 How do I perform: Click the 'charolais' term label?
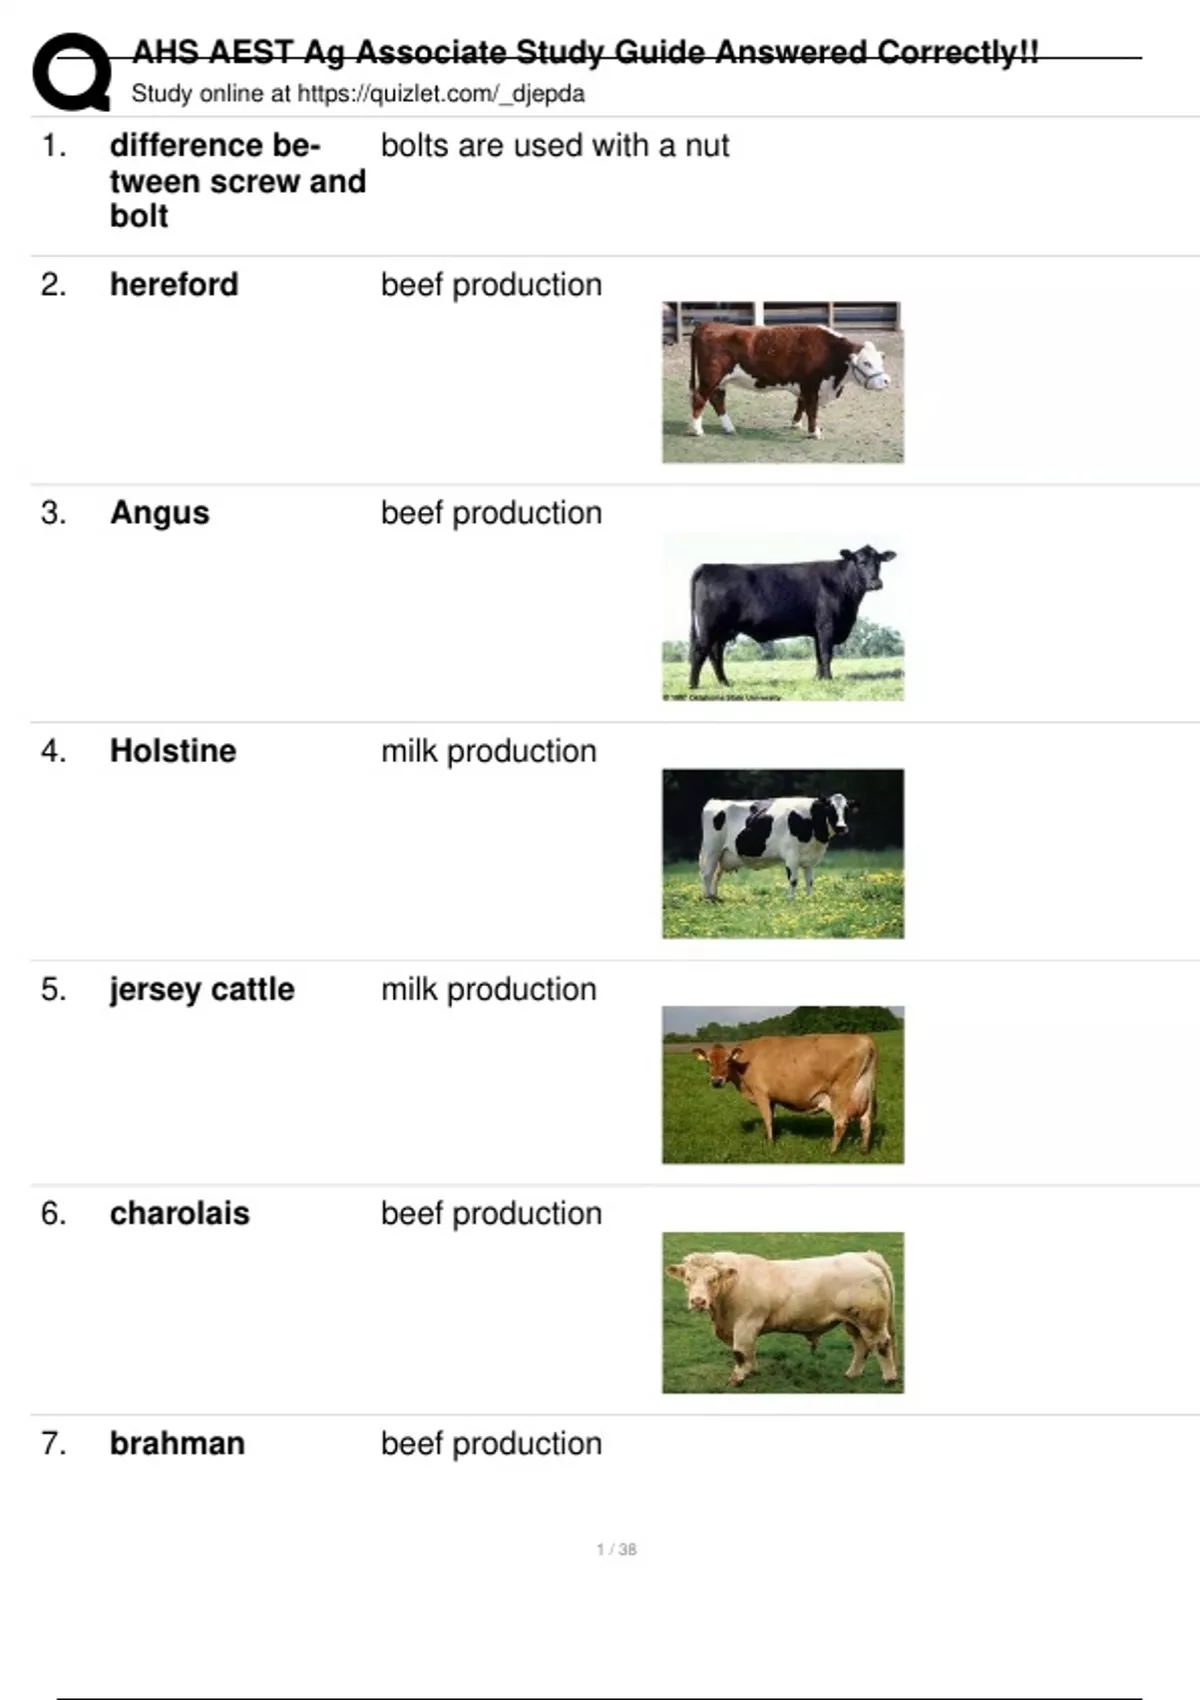[x=180, y=1213]
